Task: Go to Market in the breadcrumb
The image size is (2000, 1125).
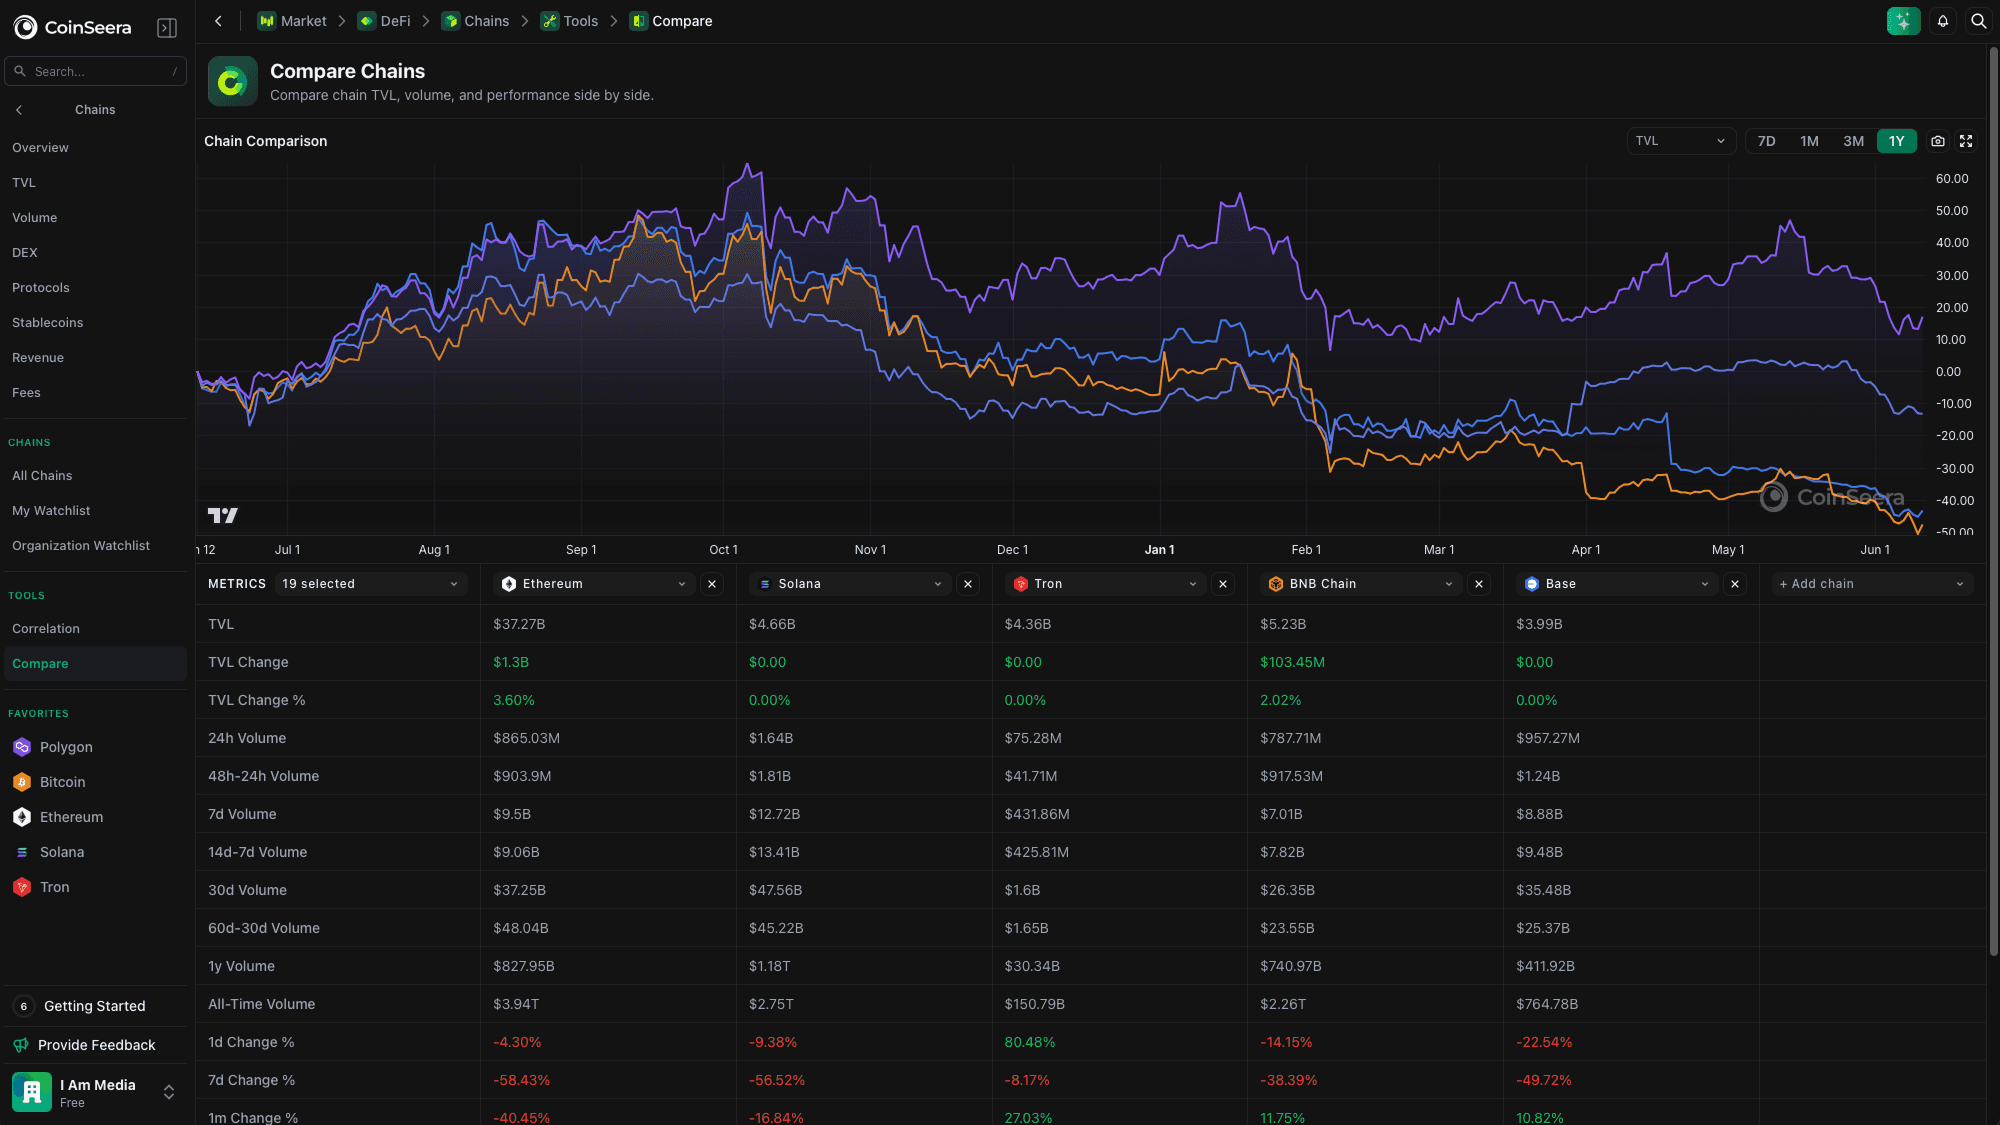Action: pos(292,21)
